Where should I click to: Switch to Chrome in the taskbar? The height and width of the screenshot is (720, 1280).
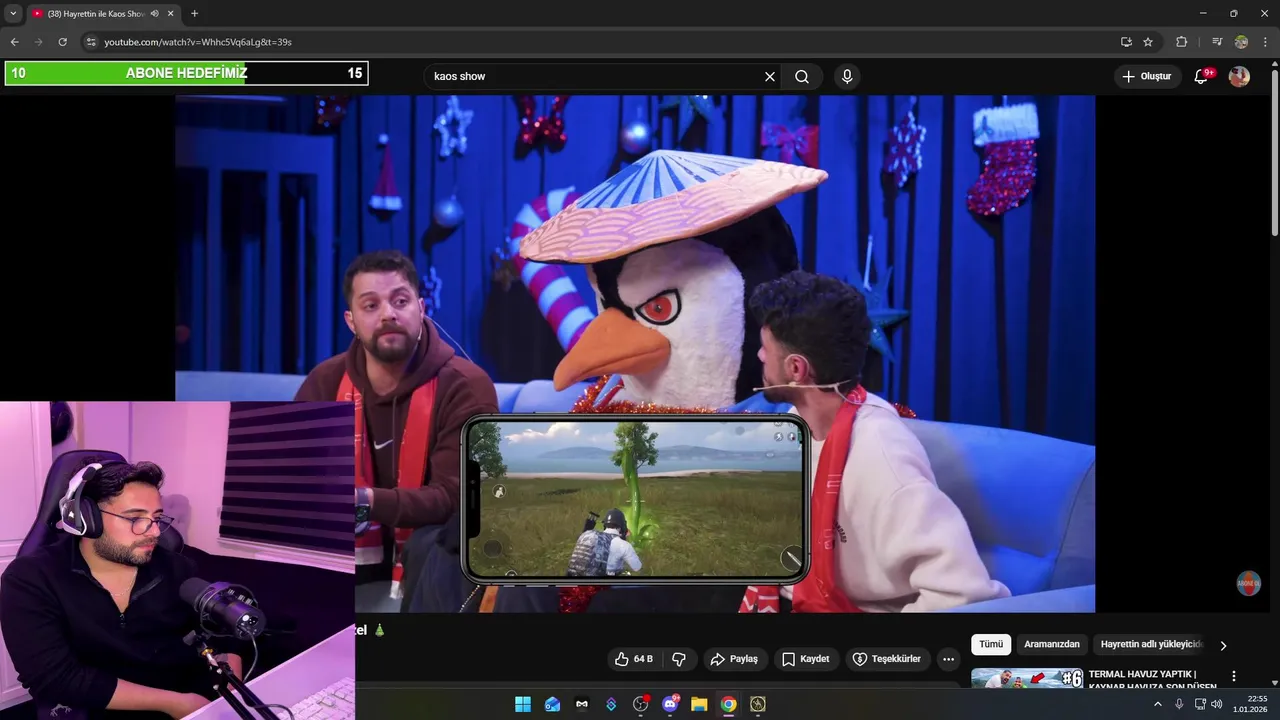point(729,704)
